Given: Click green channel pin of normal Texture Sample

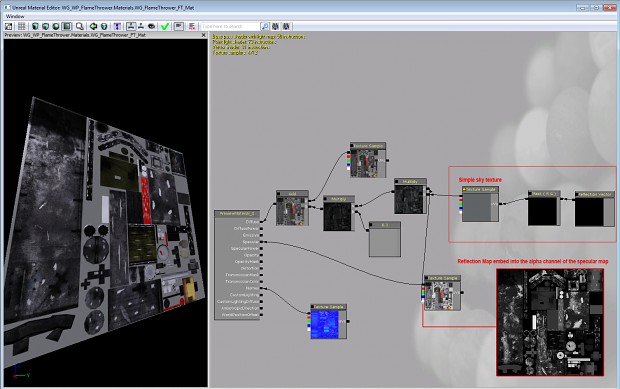Looking at the screenshot, I should tap(309, 322).
